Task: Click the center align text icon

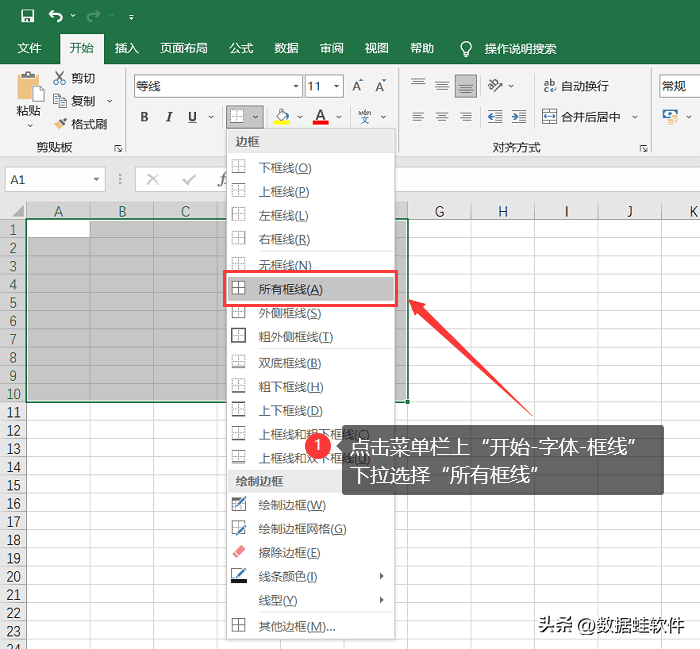Action: point(441,117)
